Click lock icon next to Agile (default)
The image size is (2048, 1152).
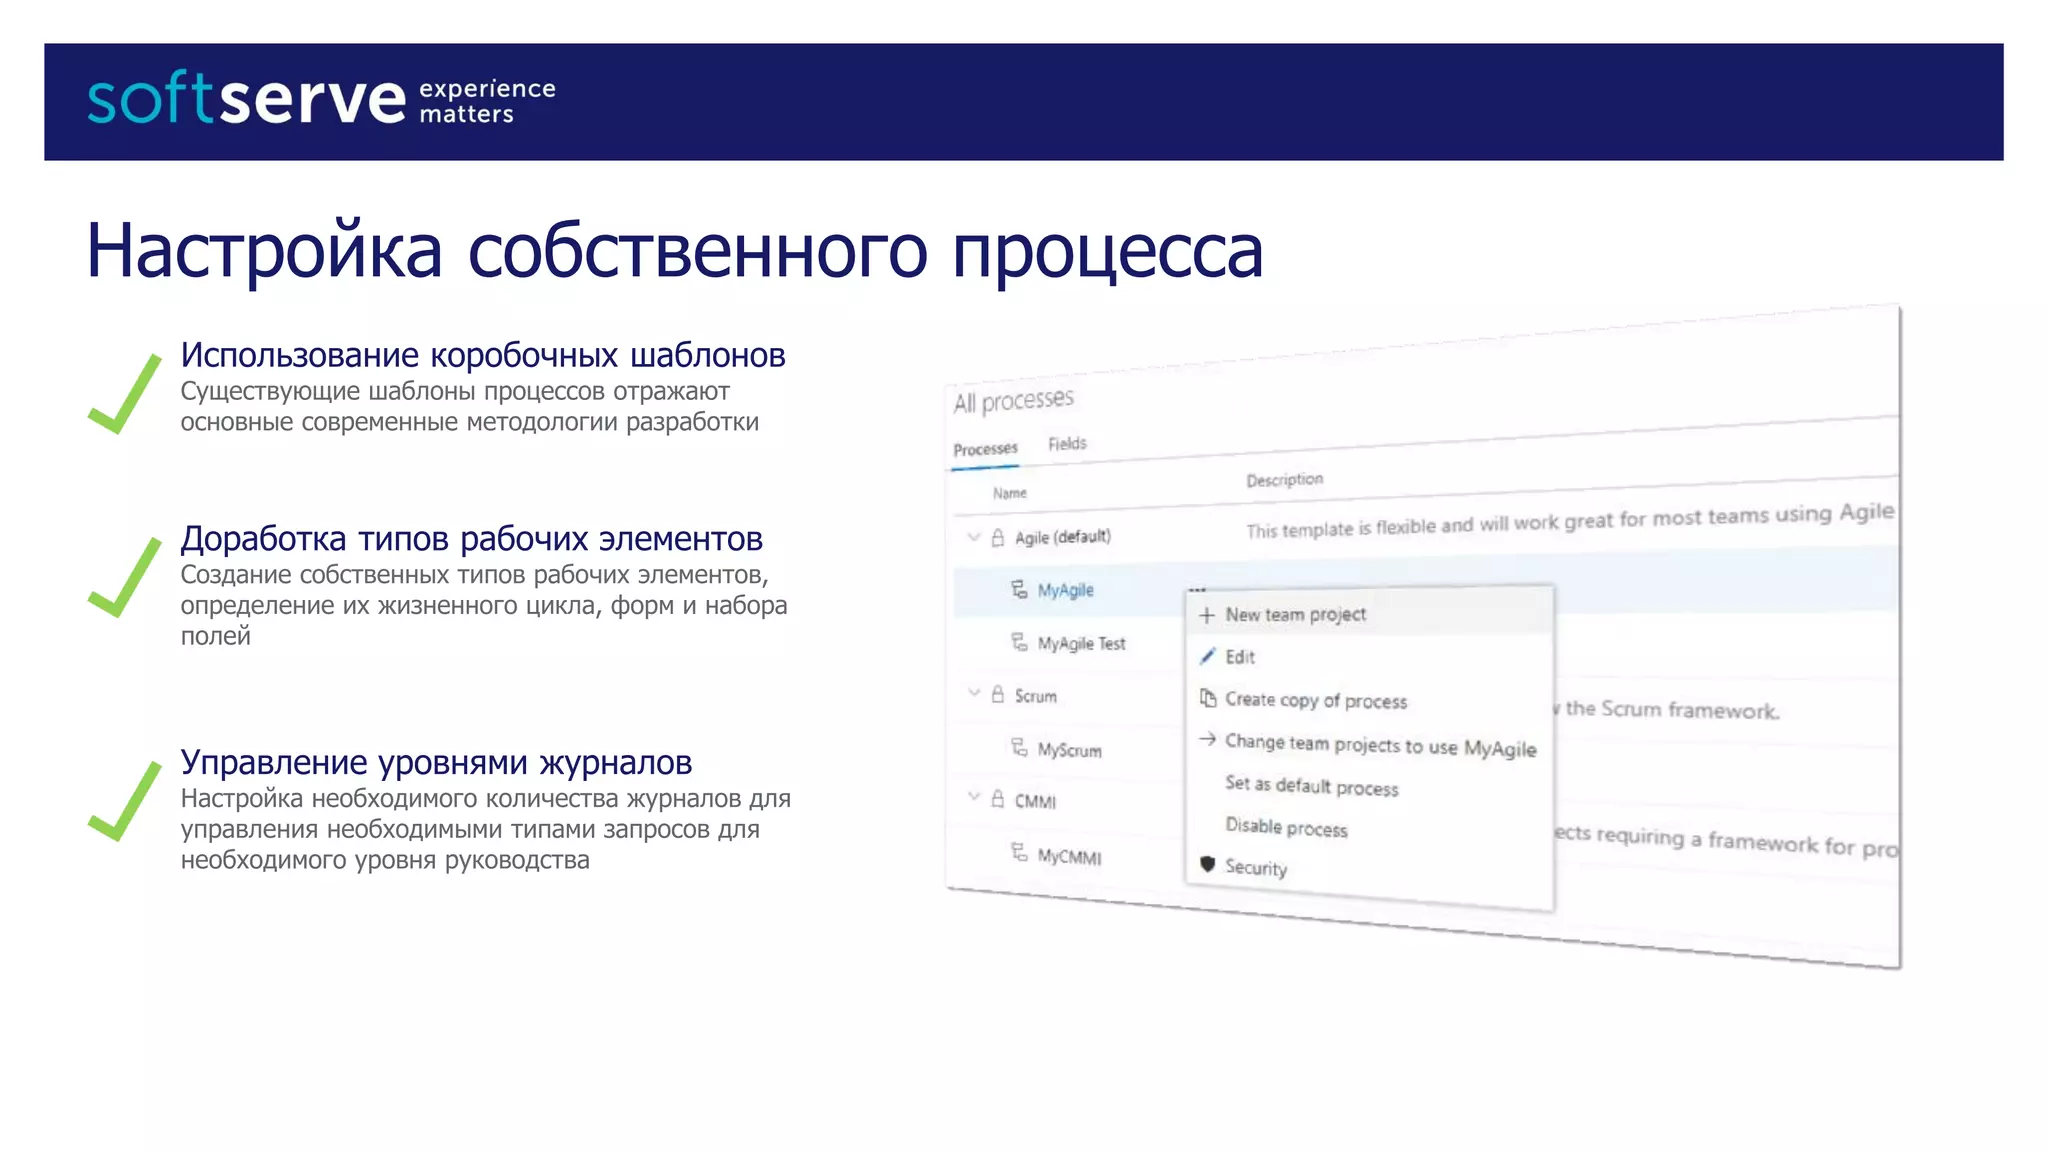click(x=997, y=537)
